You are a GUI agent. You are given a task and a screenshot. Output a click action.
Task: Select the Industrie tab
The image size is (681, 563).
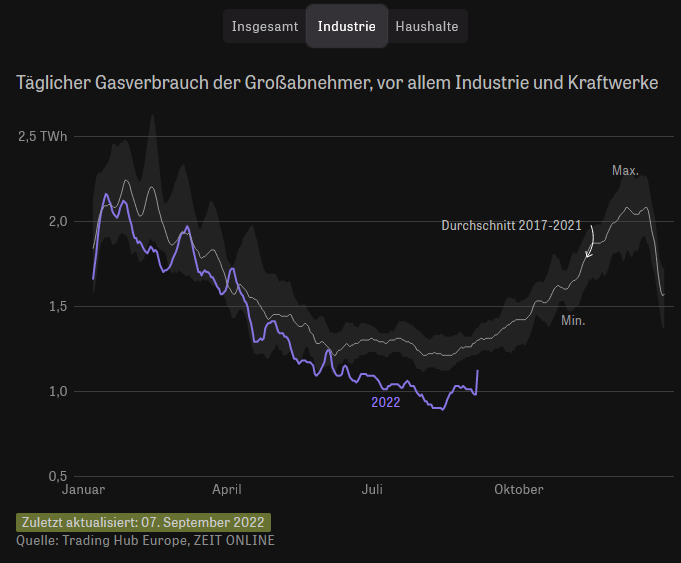(347, 26)
